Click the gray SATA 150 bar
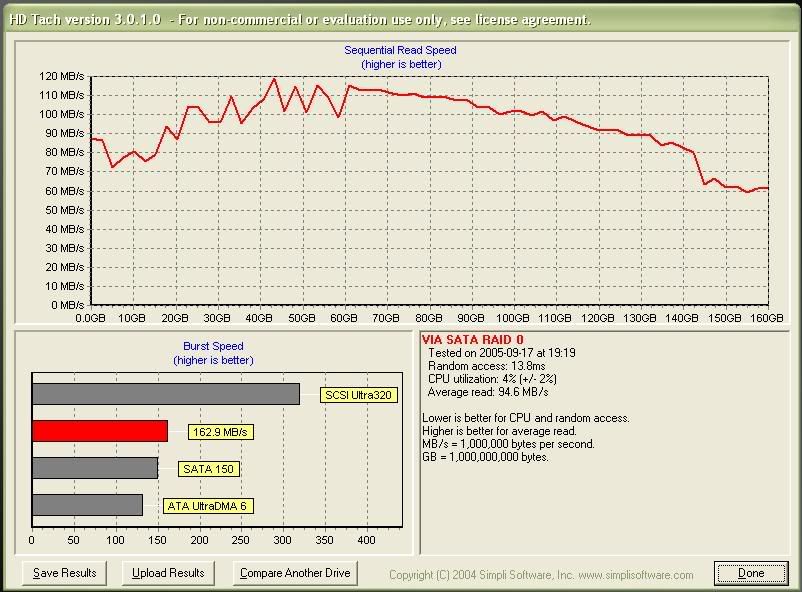Image resolution: width=802 pixels, height=592 pixels. click(94, 468)
